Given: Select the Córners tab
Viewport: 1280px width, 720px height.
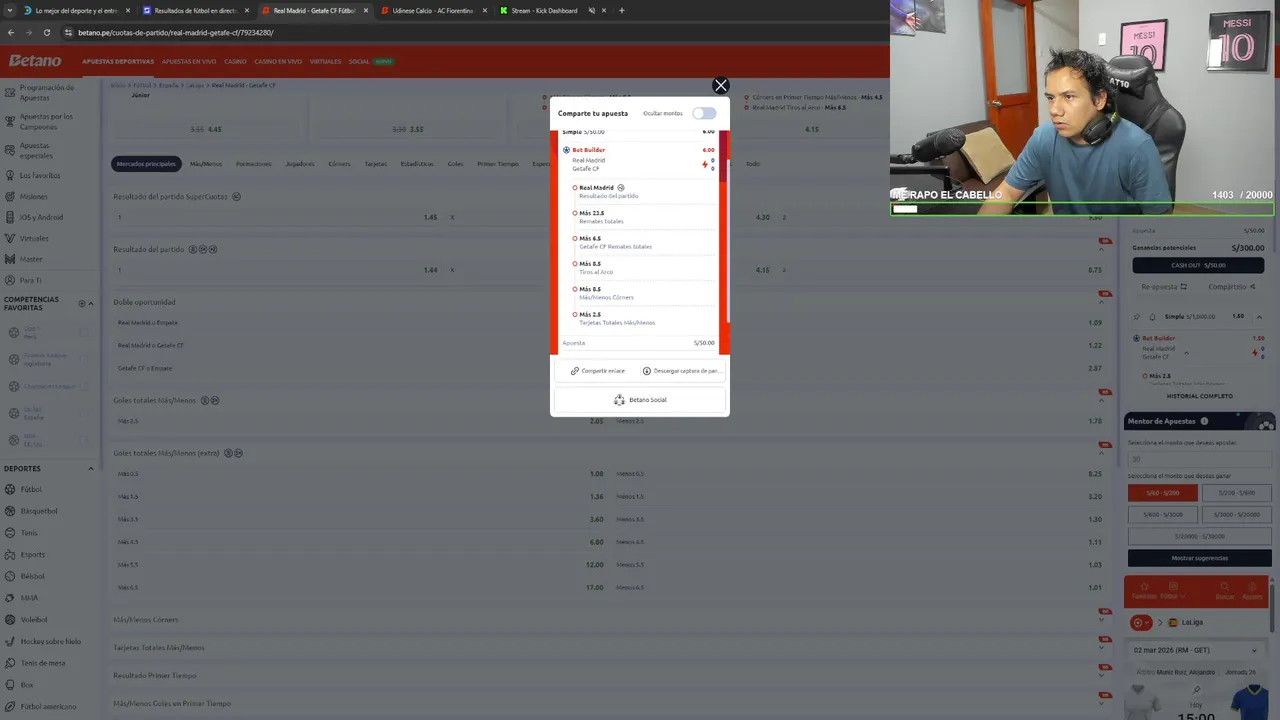Looking at the screenshot, I should coord(340,164).
